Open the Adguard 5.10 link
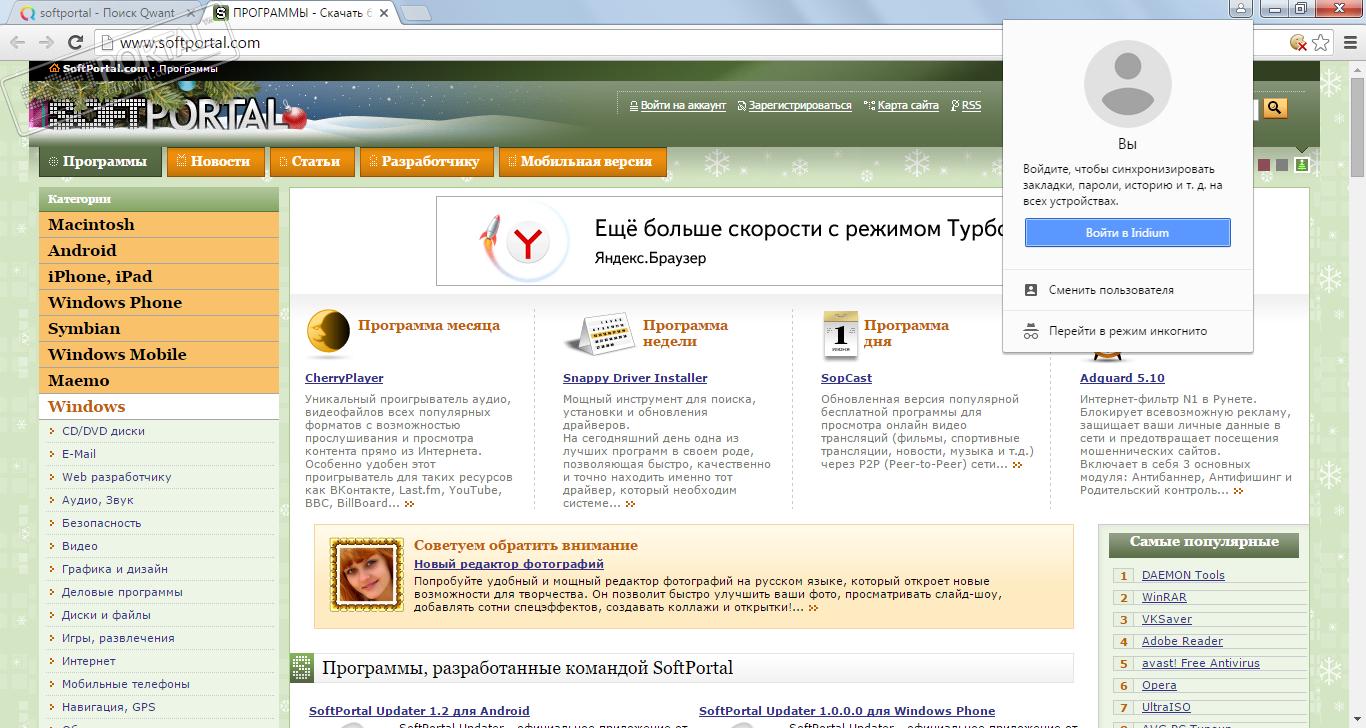1366x728 pixels. [1122, 378]
